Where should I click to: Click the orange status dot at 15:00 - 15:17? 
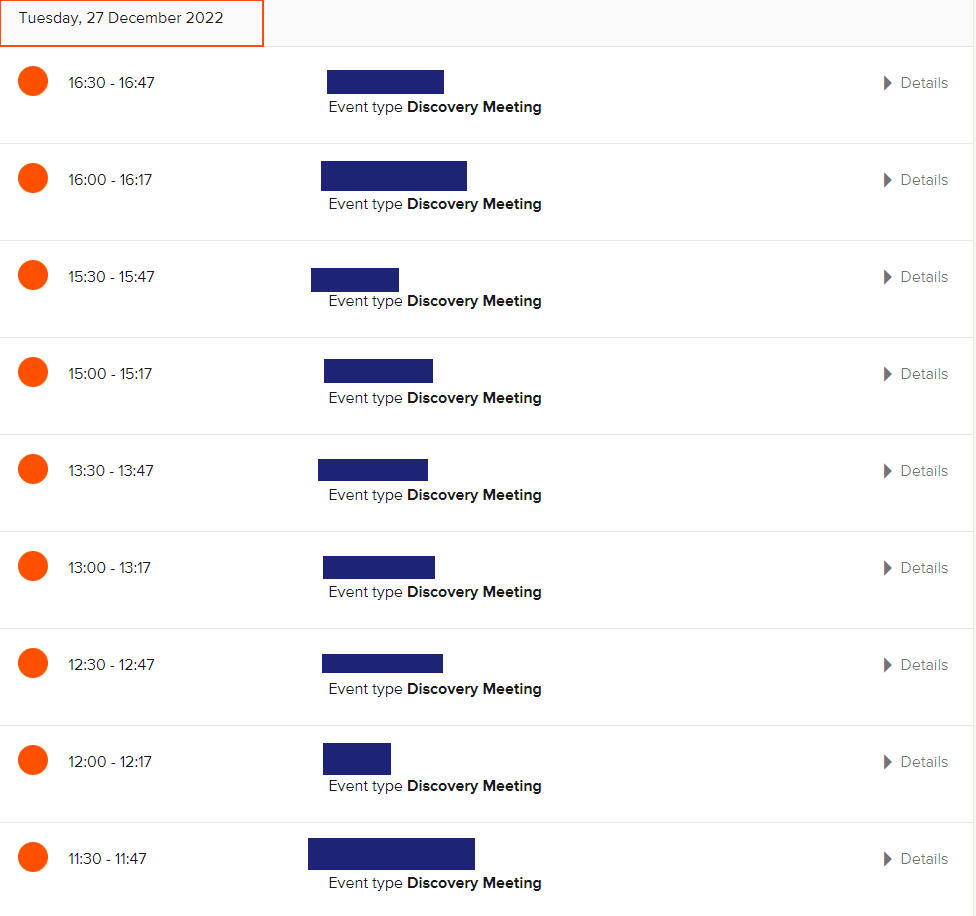(x=33, y=372)
